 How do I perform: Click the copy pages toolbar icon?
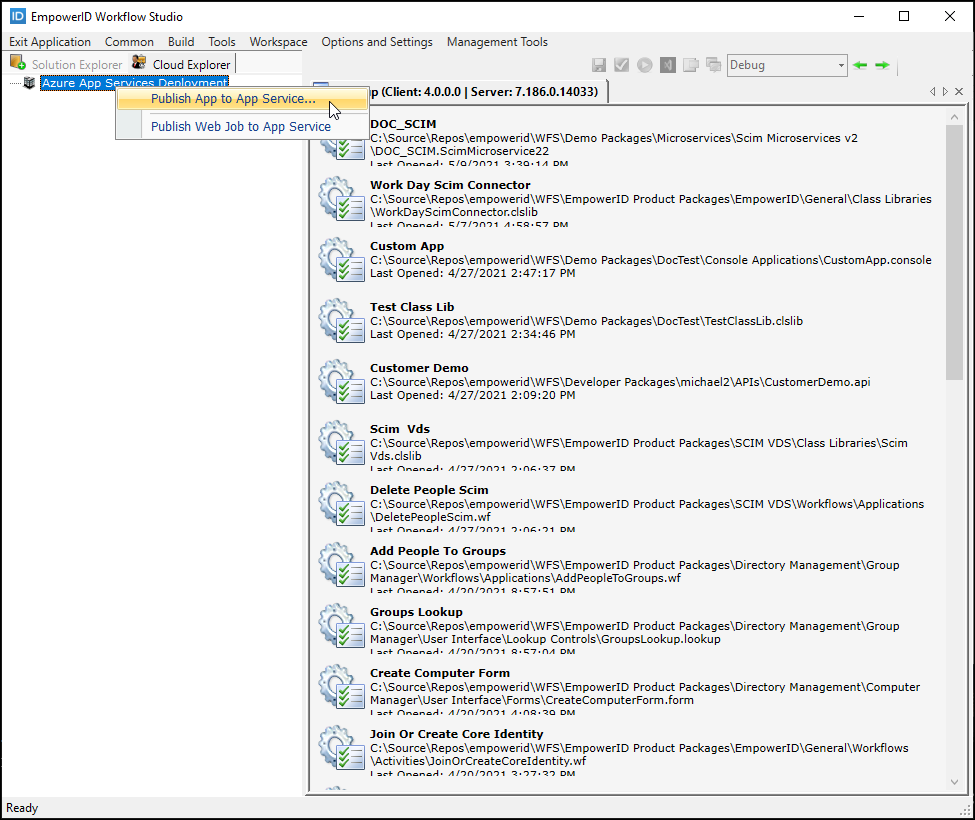click(x=690, y=64)
